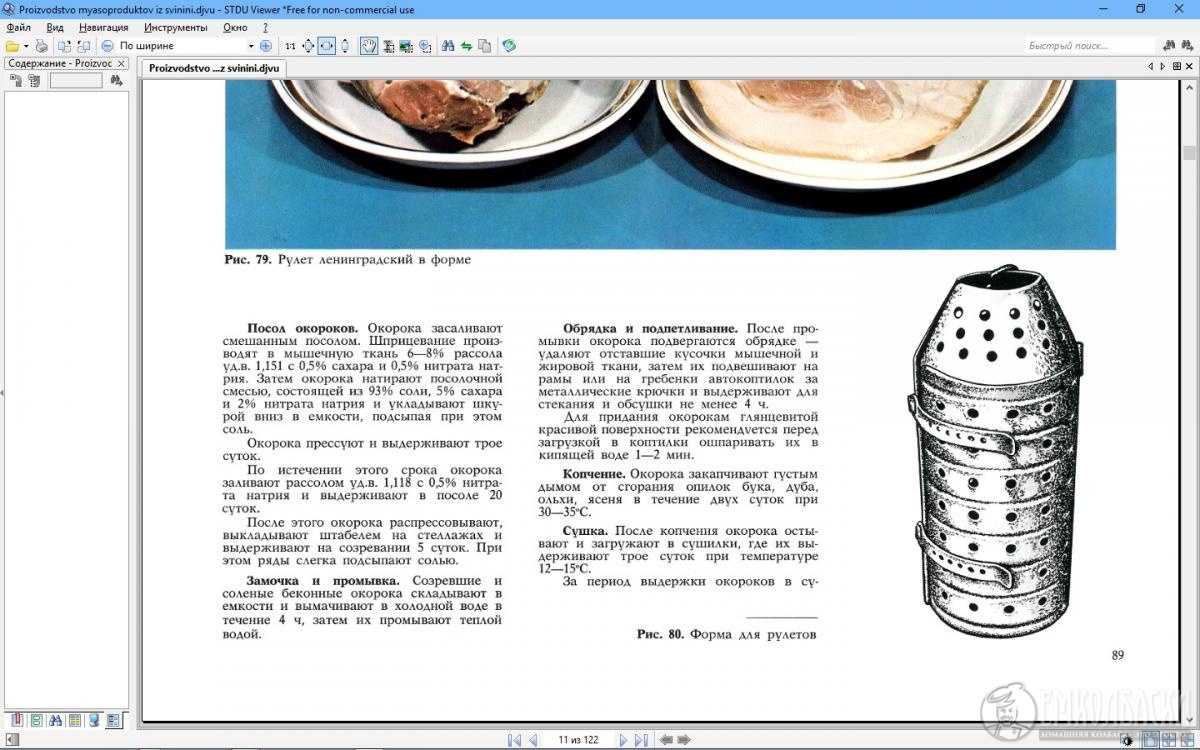The image size is (1200, 750).
Task: Open the Инструменты menu
Action: coord(176,27)
